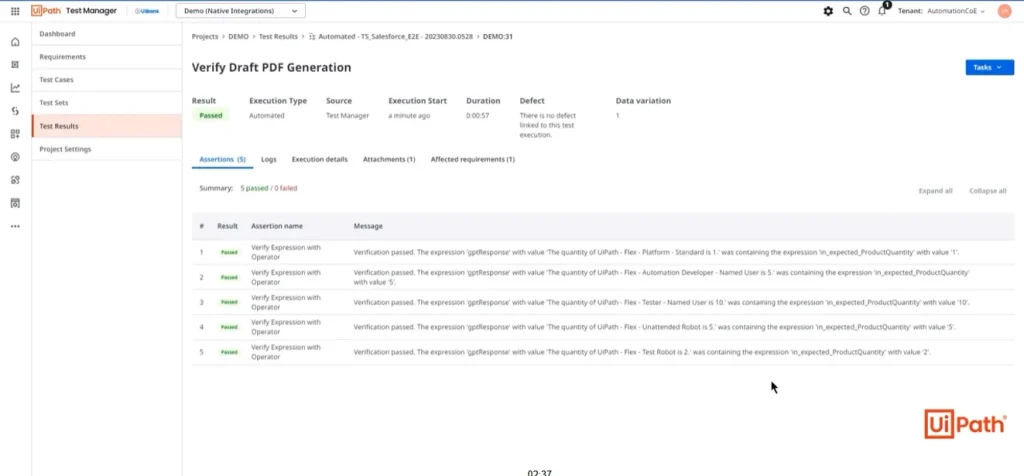The width and height of the screenshot is (1024, 476).
Task: Click the Assertion name column header
Action: [277, 226]
